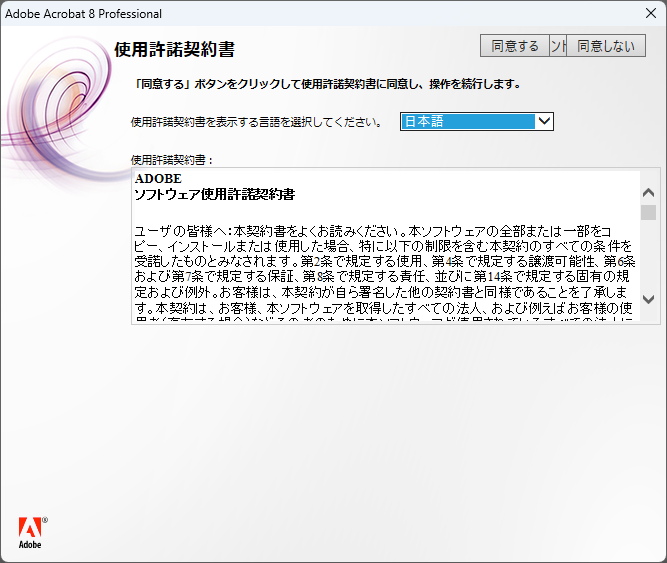The width and height of the screenshot is (667, 563).
Task: Click the Adobe Acrobat 8 Professional title text
Action: coord(83,14)
